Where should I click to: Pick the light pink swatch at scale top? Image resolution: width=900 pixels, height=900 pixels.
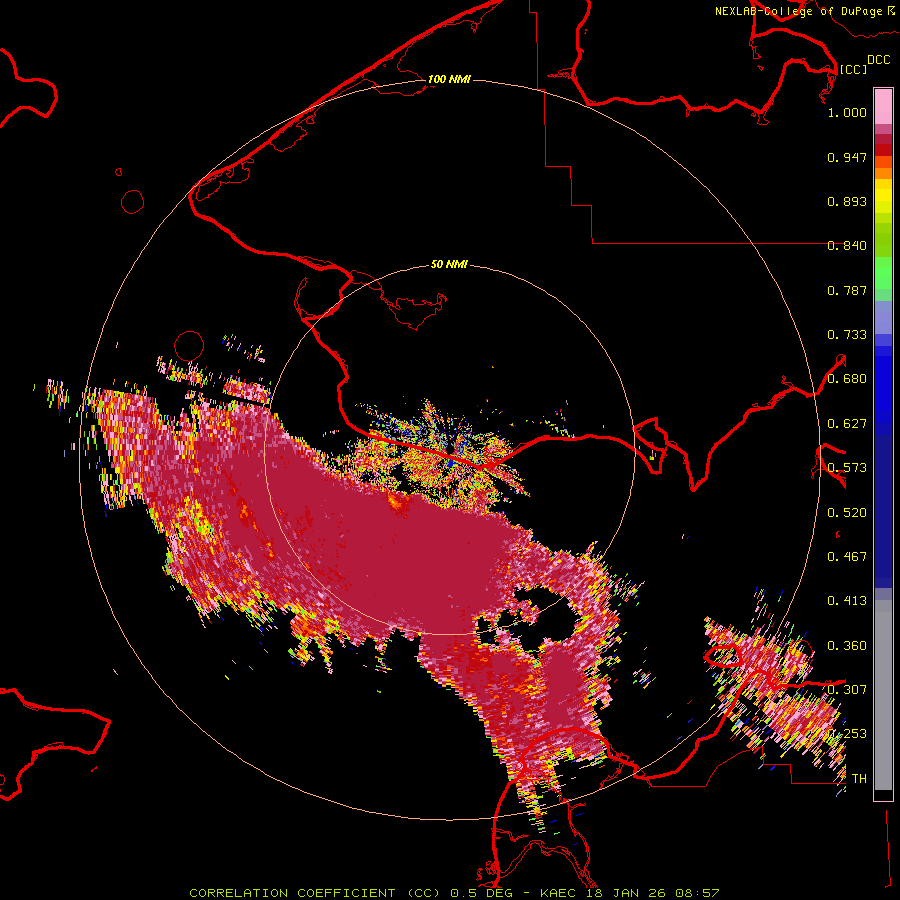883,107
